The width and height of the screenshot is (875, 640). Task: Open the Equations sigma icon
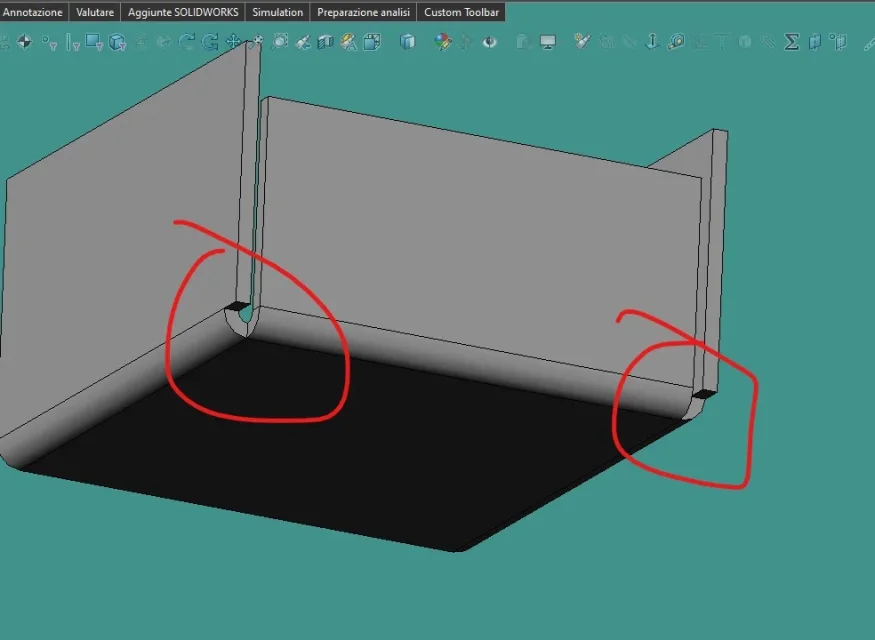(x=791, y=42)
